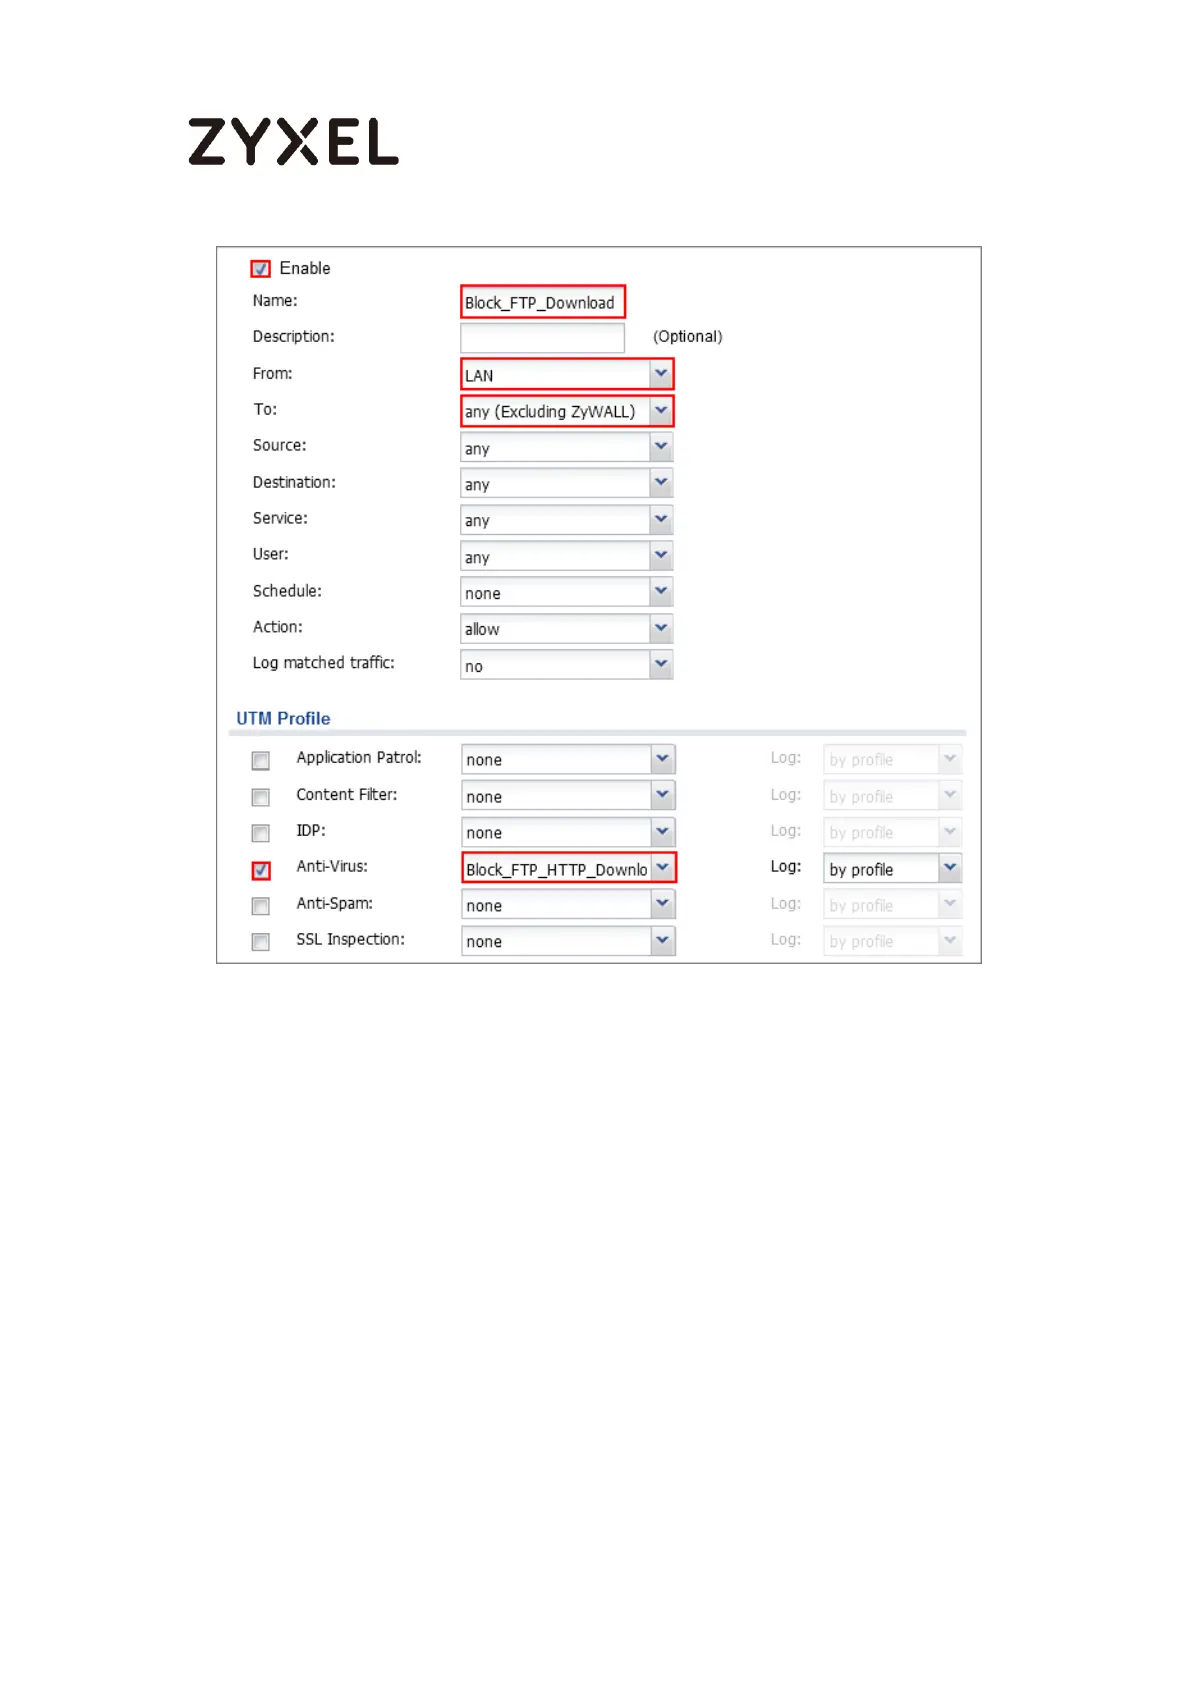This screenshot has width=1191, height=1683.
Task: Open the To dropdown showing any (Excluding ZyWALL)
Action: [567, 411]
